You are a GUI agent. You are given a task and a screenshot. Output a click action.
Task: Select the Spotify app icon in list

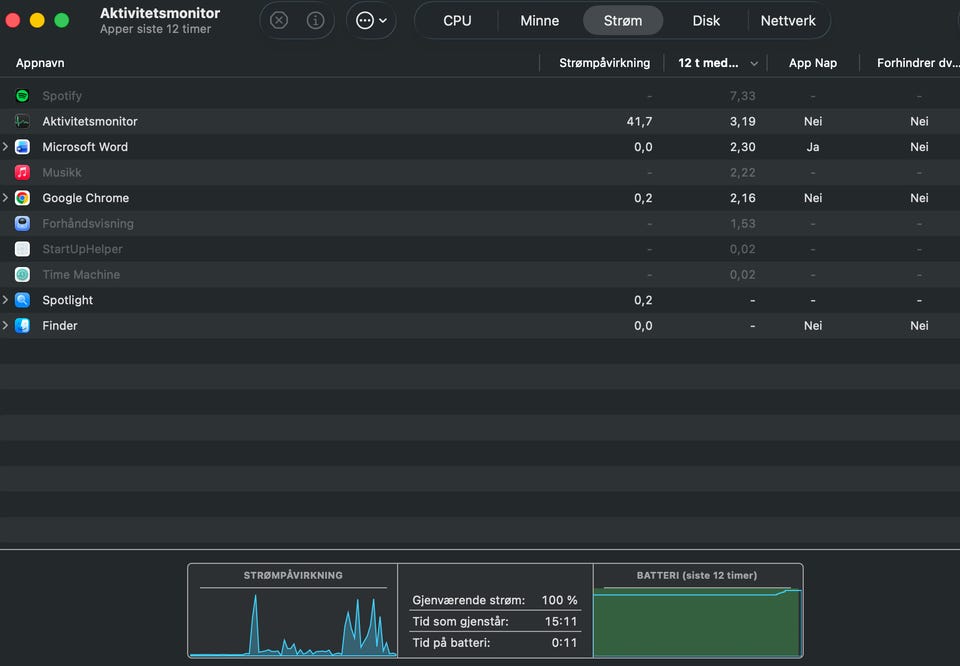coord(22,96)
